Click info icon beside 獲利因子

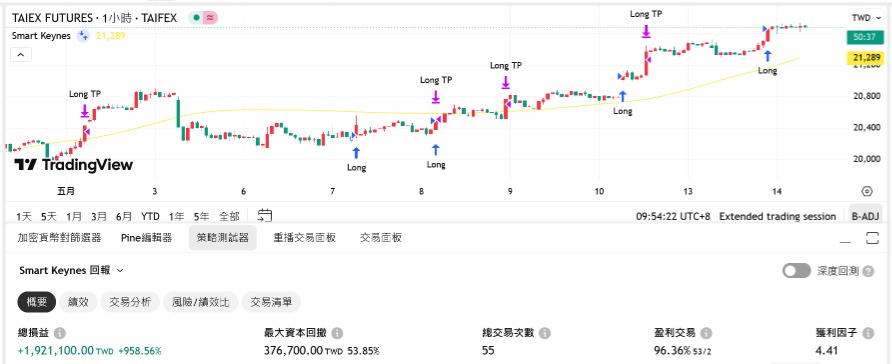tap(868, 333)
